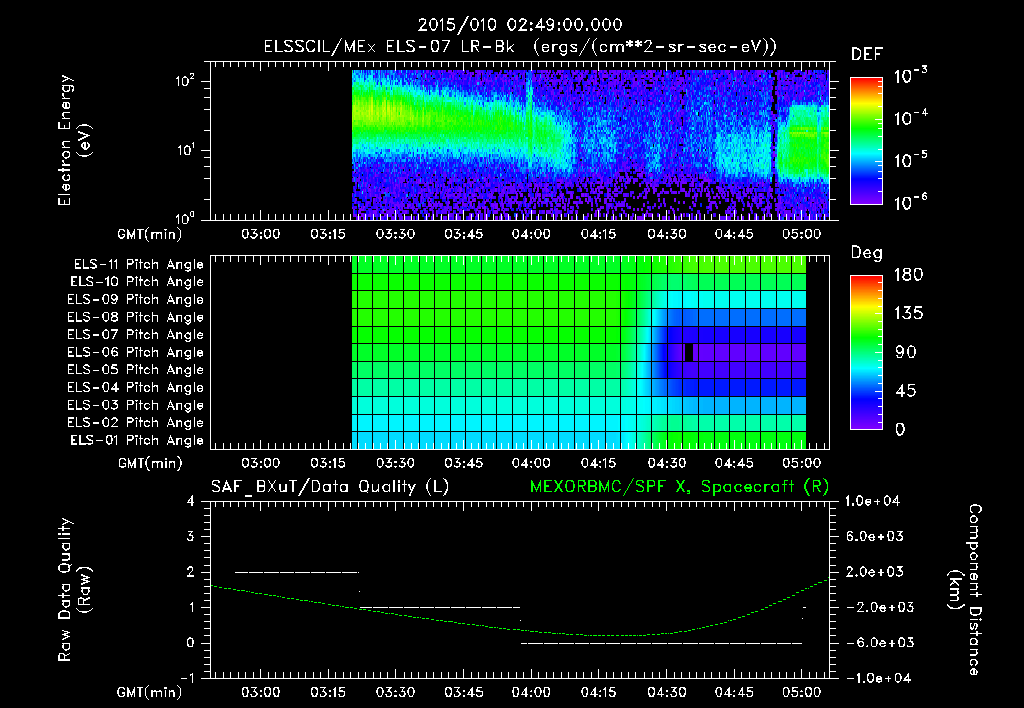
Task: Click the DEF rainbow color scale bar
Action: click(x=867, y=141)
